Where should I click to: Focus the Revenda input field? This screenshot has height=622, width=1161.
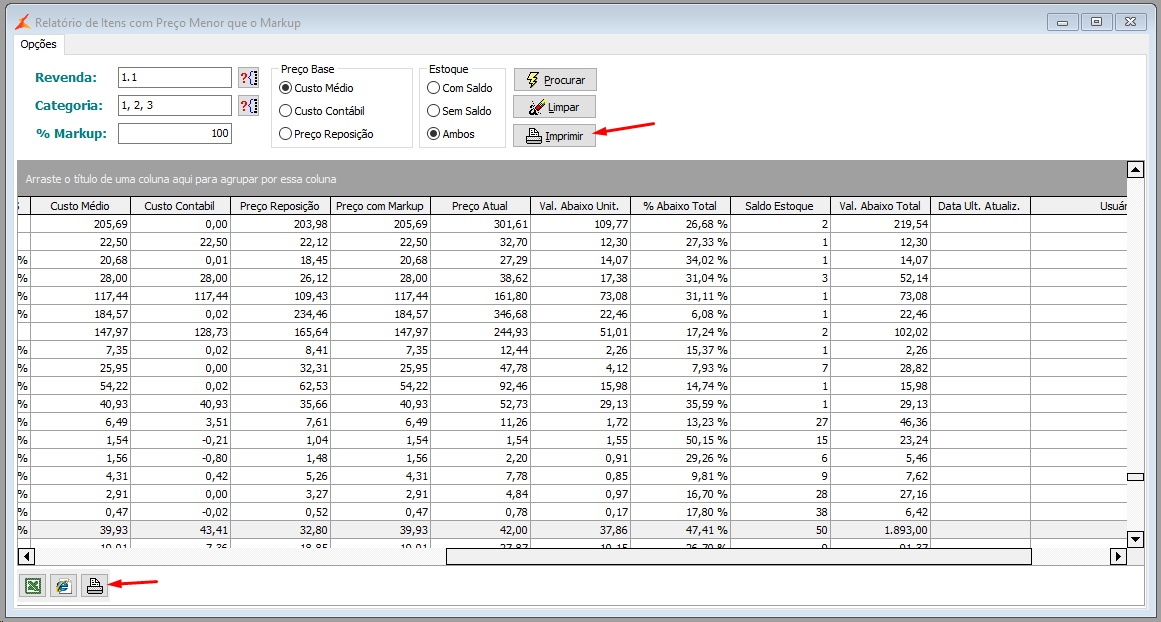(x=175, y=77)
